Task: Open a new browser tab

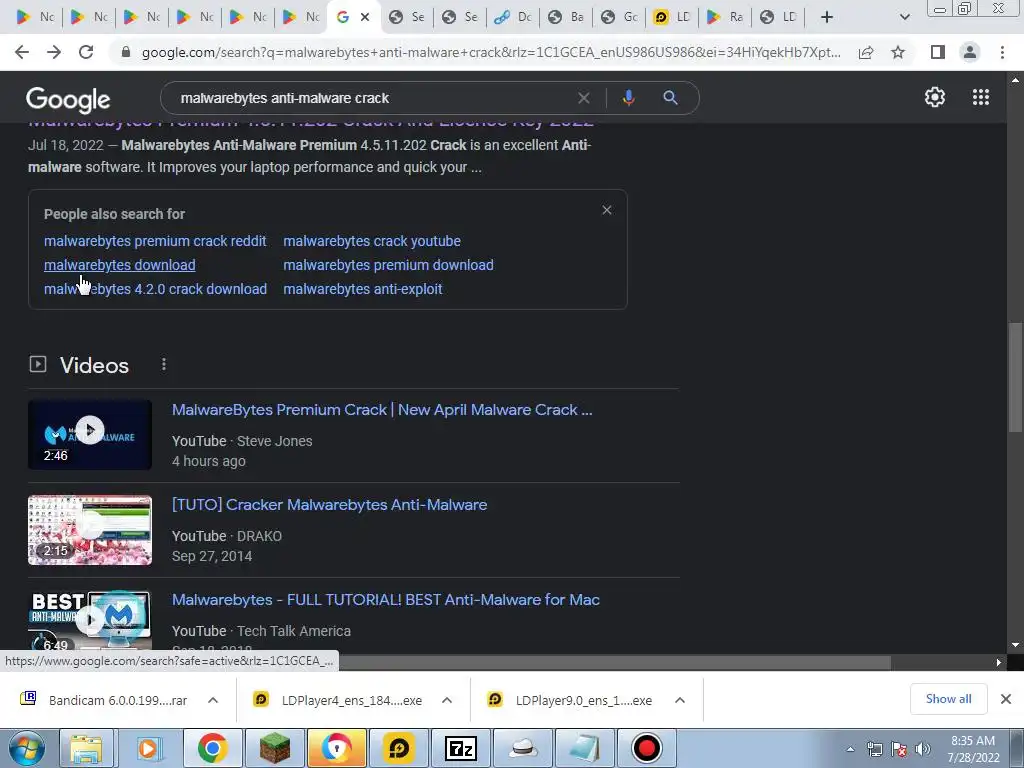Action: pos(827,17)
